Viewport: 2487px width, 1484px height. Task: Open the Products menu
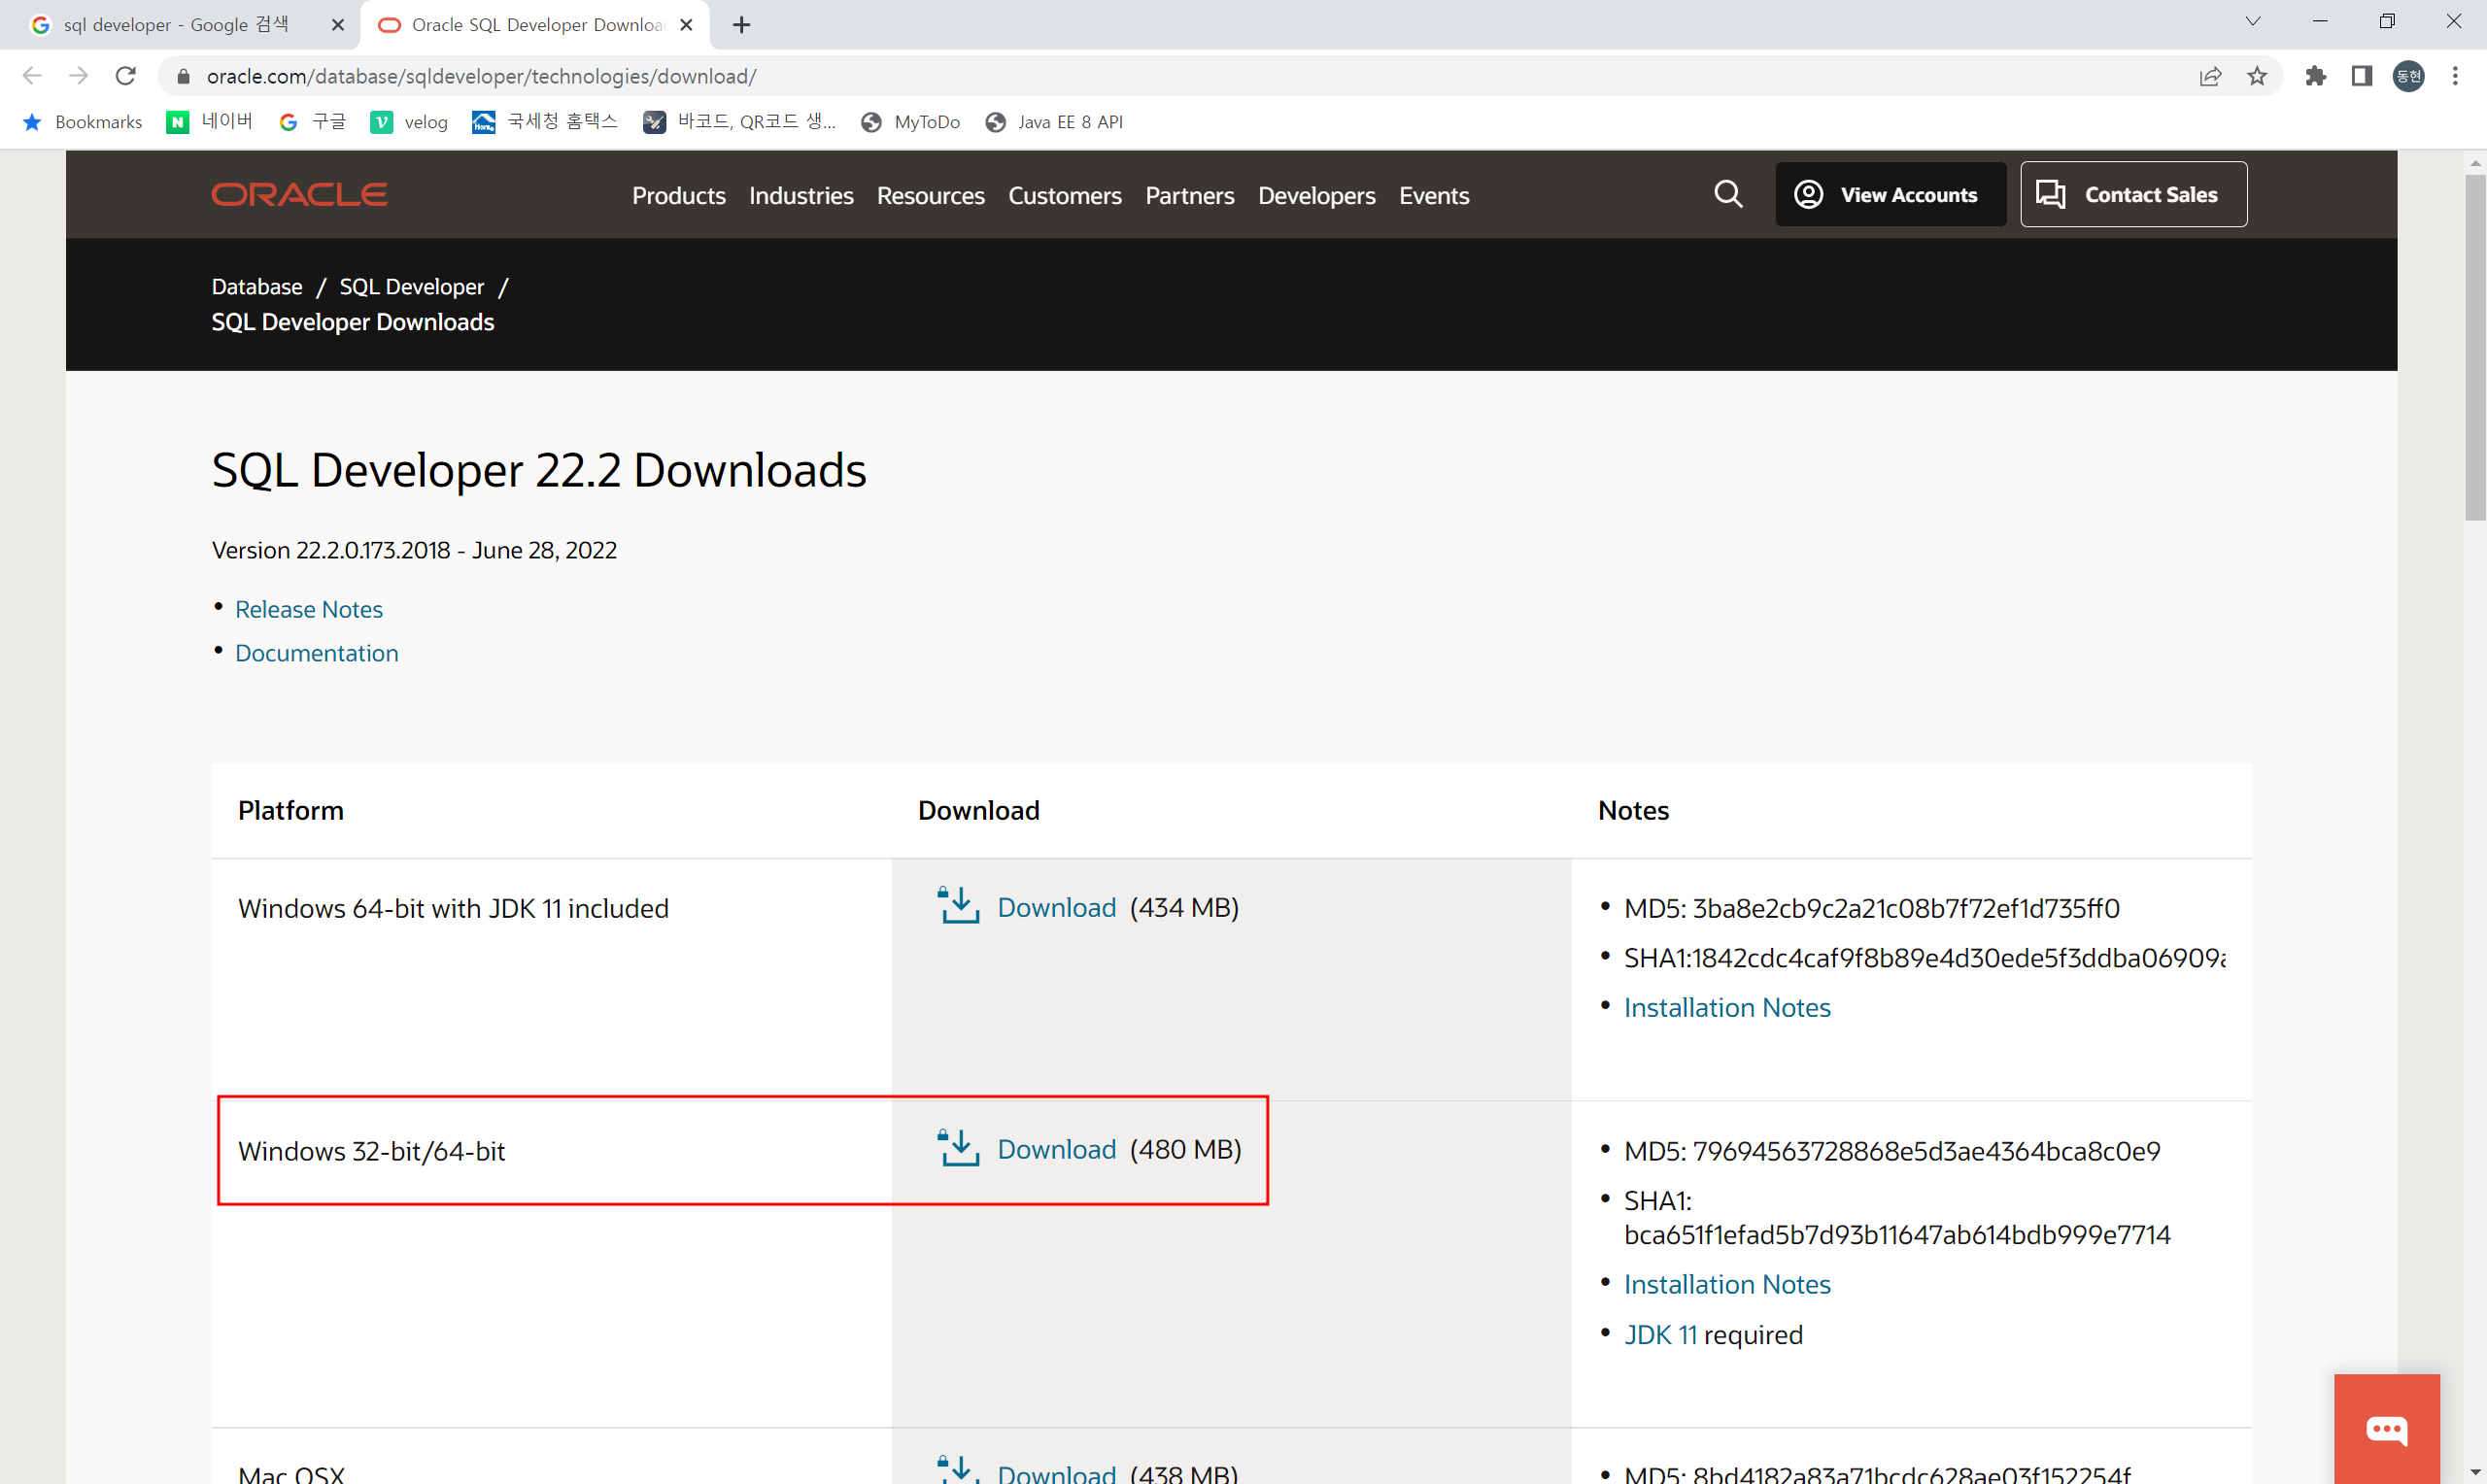(678, 195)
